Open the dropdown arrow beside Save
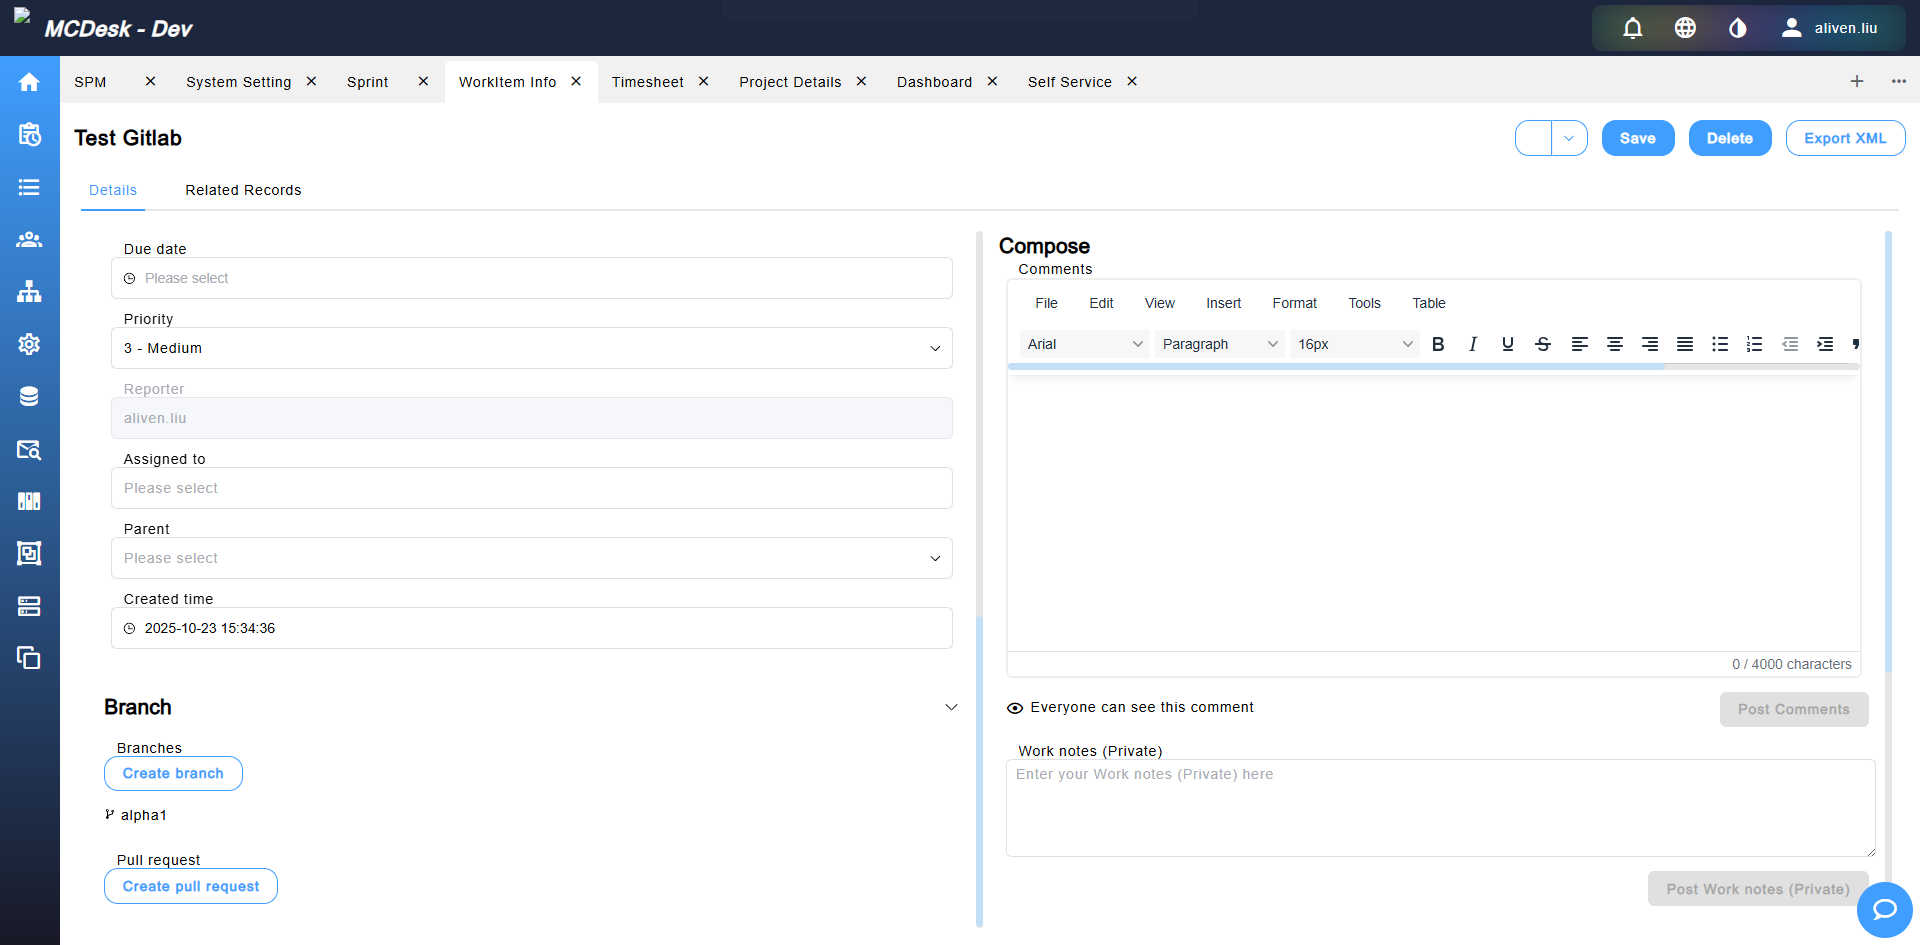This screenshot has height=945, width=1920. pos(1569,138)
